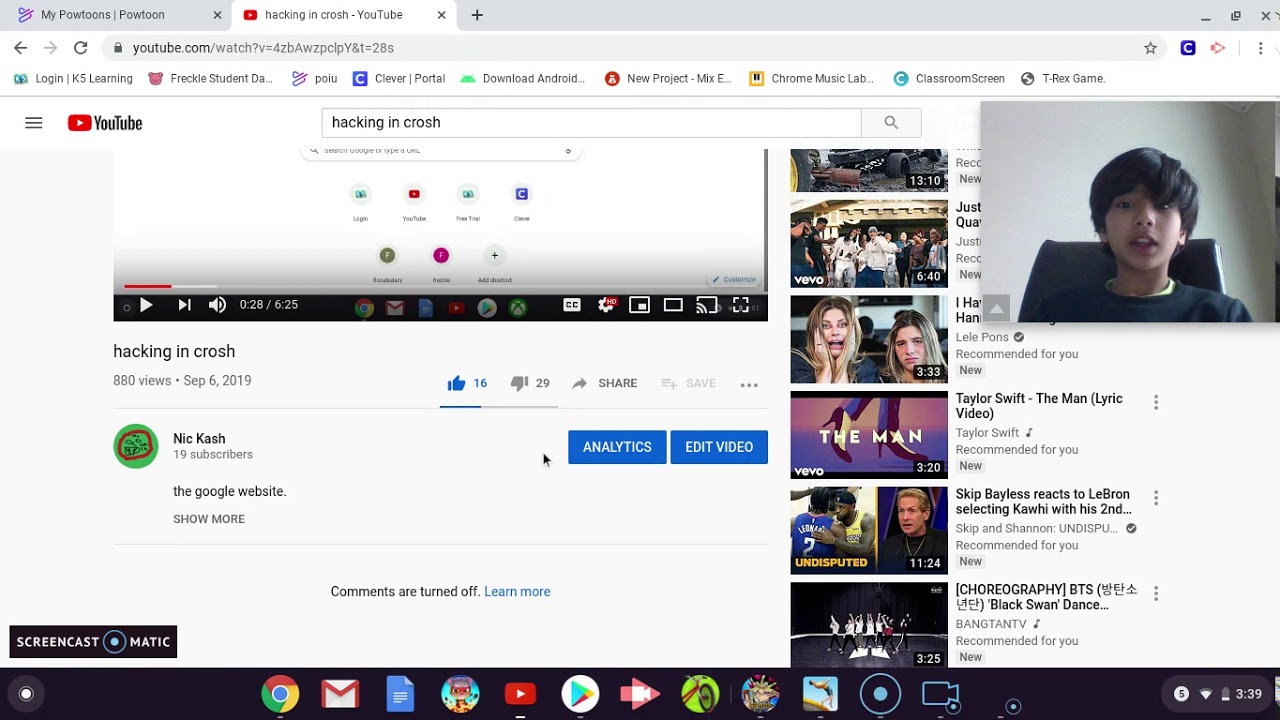Open the Download Android... bookmark
The image size is (1280, 720).
point(523,79)
